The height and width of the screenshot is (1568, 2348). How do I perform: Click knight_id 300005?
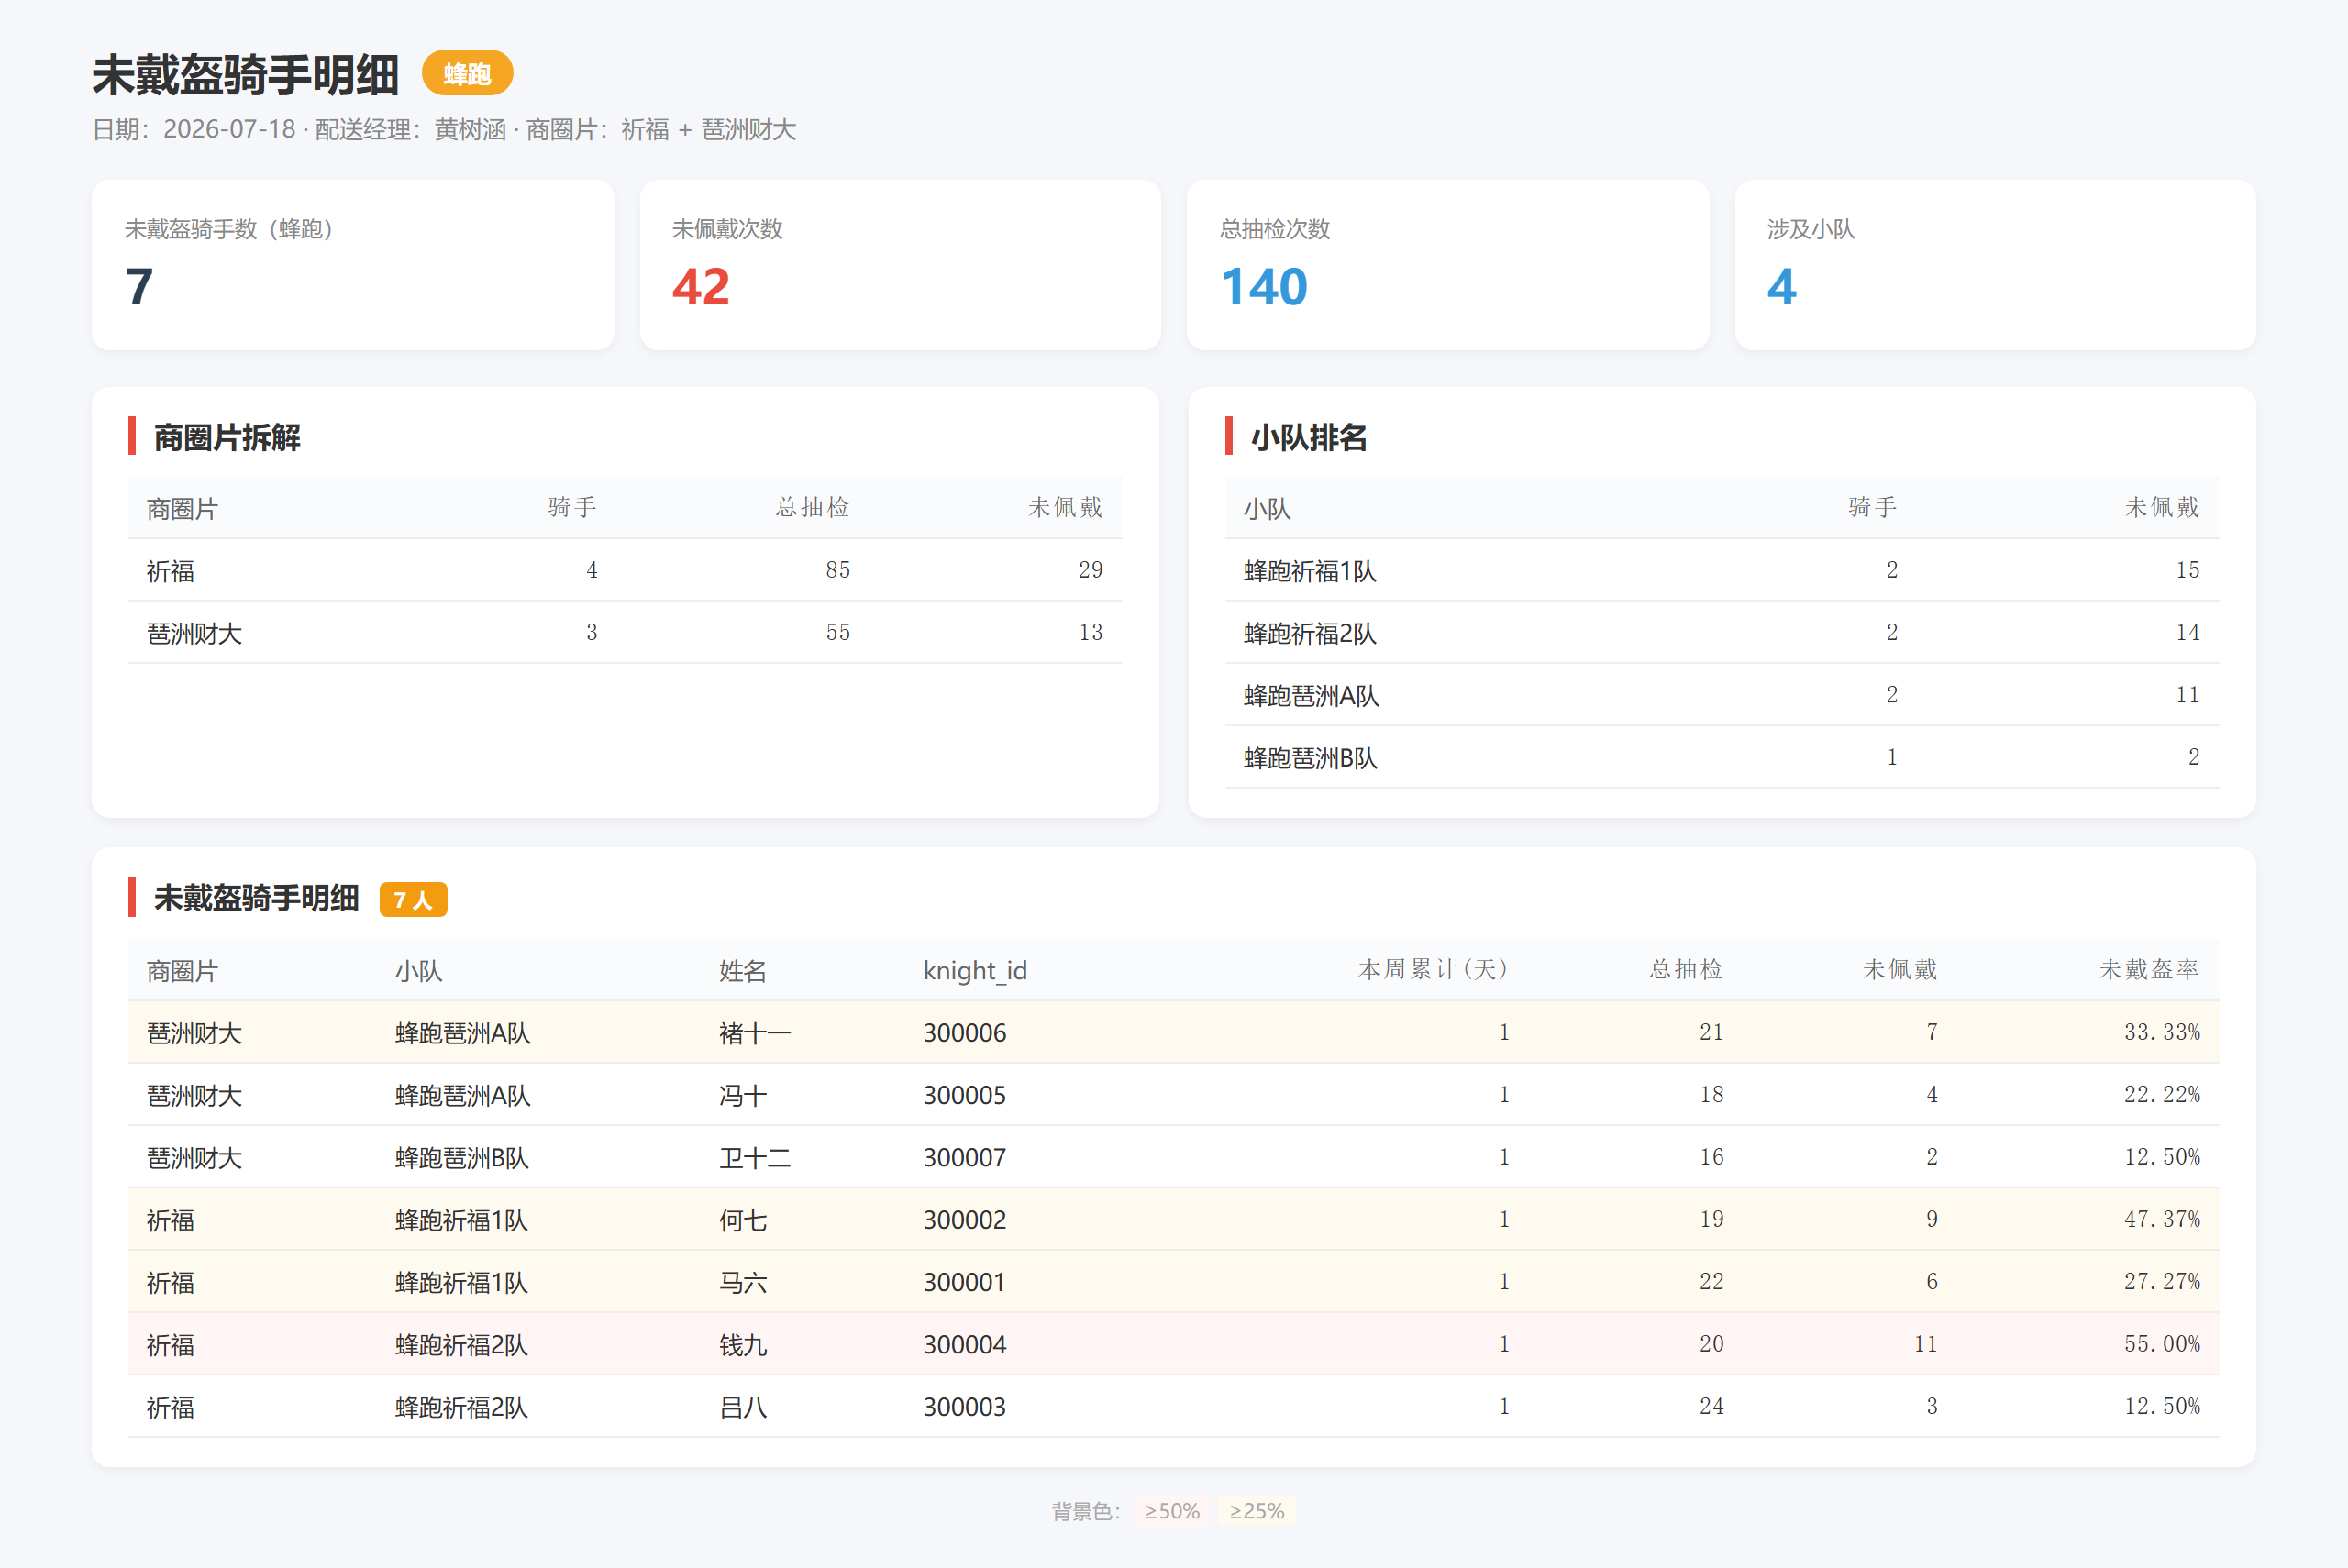pos(964,1095)
